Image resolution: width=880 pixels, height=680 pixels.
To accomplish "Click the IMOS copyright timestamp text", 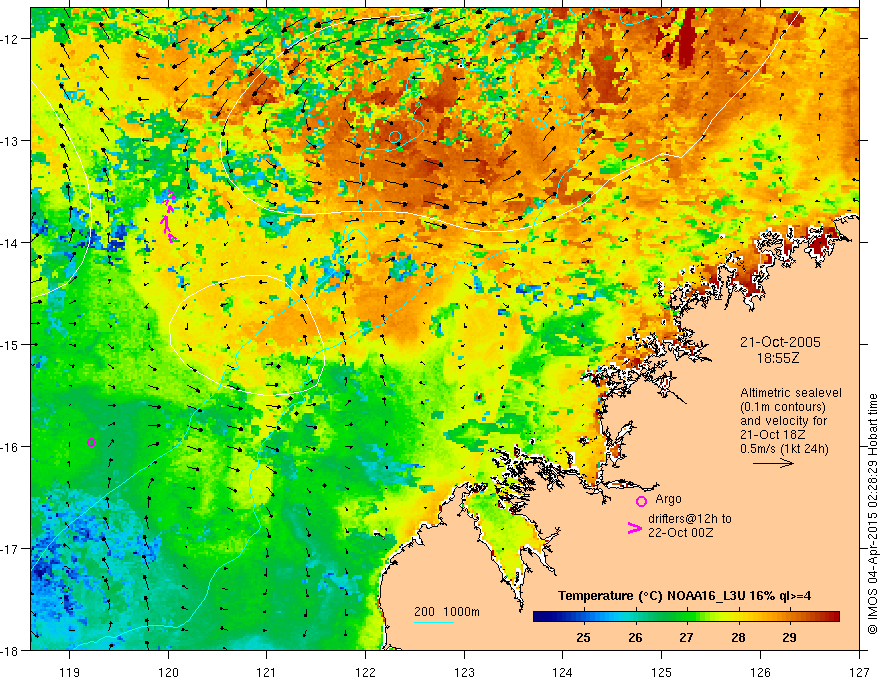I will (x=872, y=513).
